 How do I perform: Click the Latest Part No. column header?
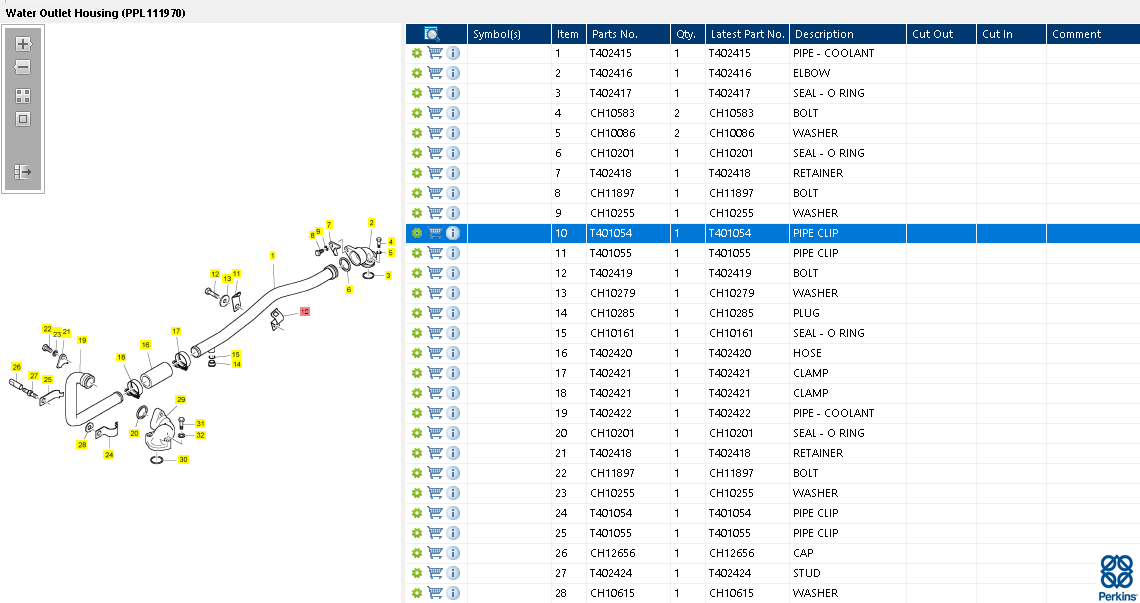click(747, 34)
